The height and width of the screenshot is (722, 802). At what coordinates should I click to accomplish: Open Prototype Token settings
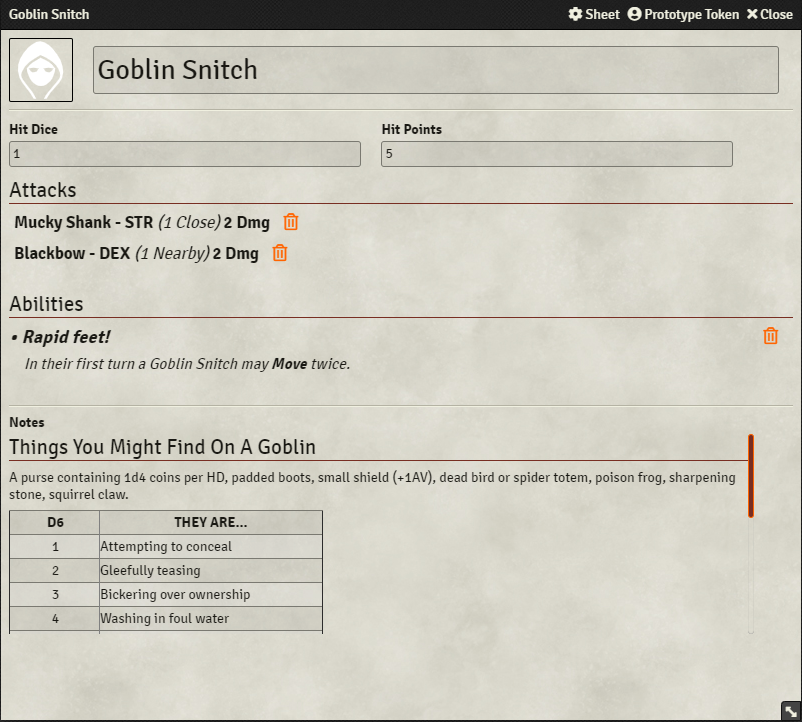pos(683,14)
